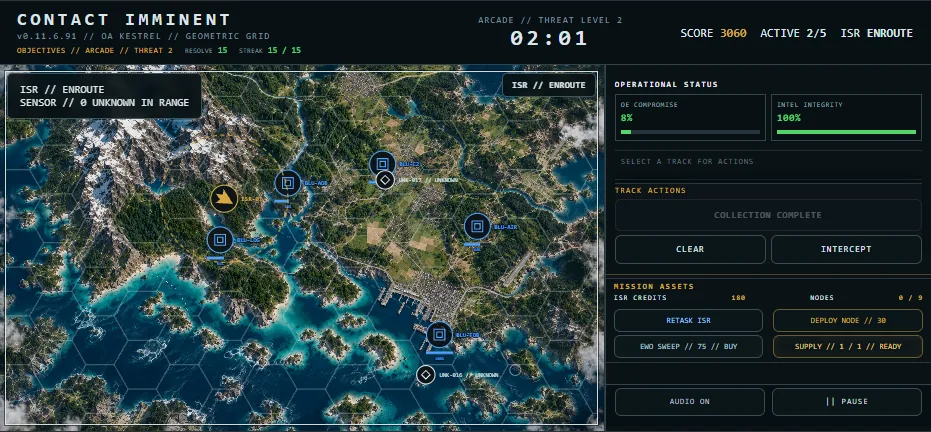Select the UNK-017 unknown track diamond
The width and height of the screenshot is (931, 432).
[x=385, y=179]
